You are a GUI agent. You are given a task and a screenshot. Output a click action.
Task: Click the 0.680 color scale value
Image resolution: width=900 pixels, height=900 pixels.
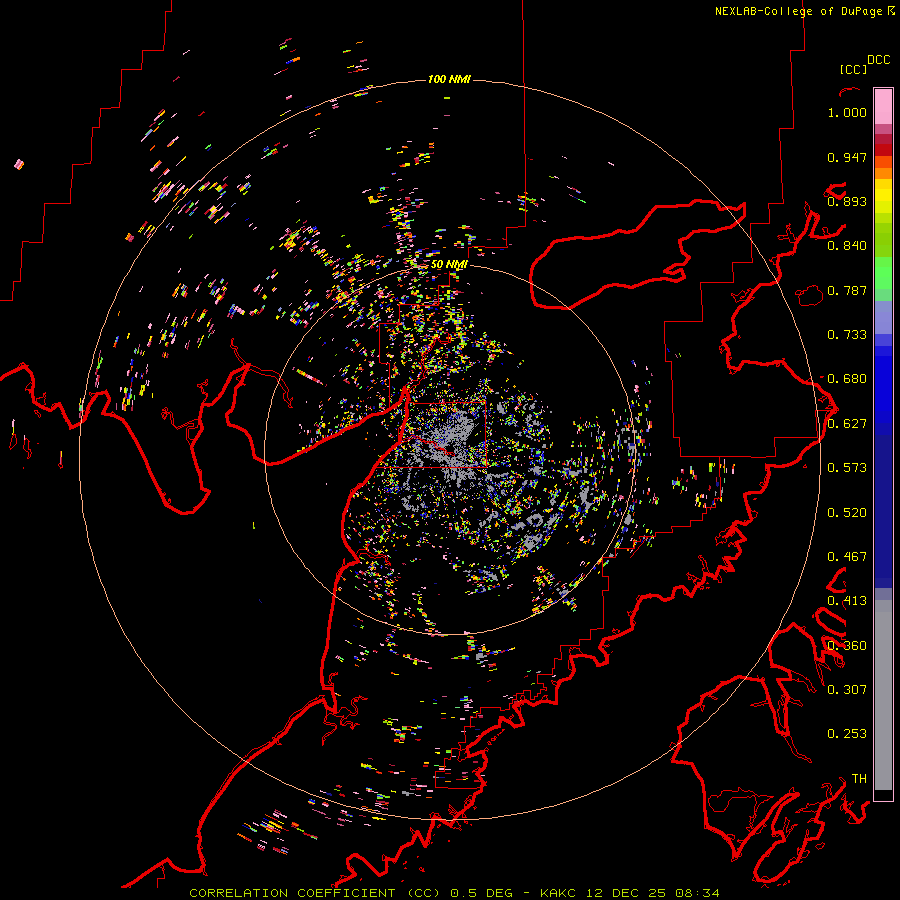pos(847,379)
